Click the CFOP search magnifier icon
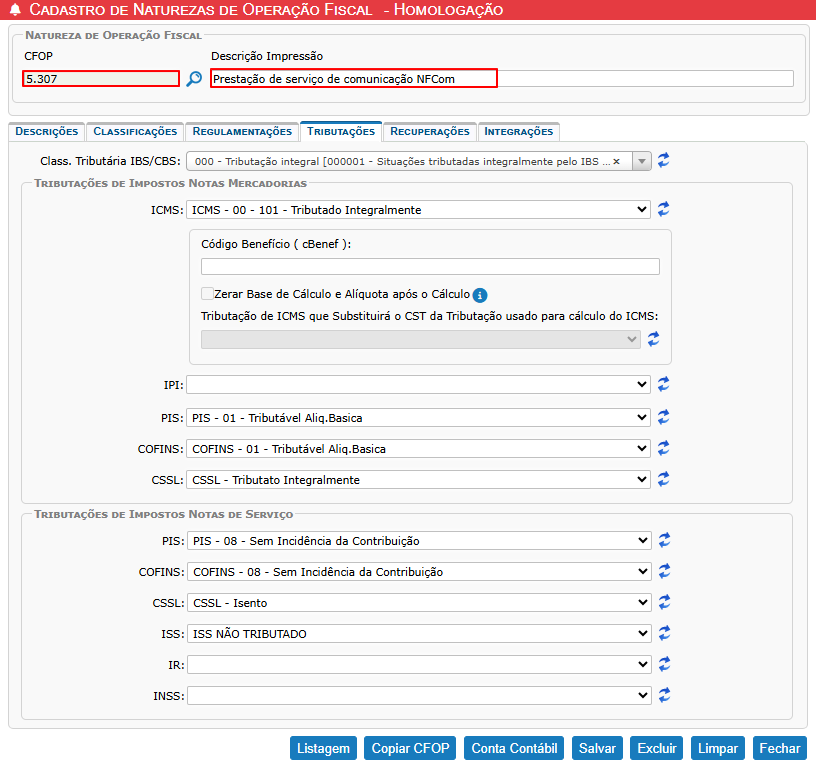 194,79
